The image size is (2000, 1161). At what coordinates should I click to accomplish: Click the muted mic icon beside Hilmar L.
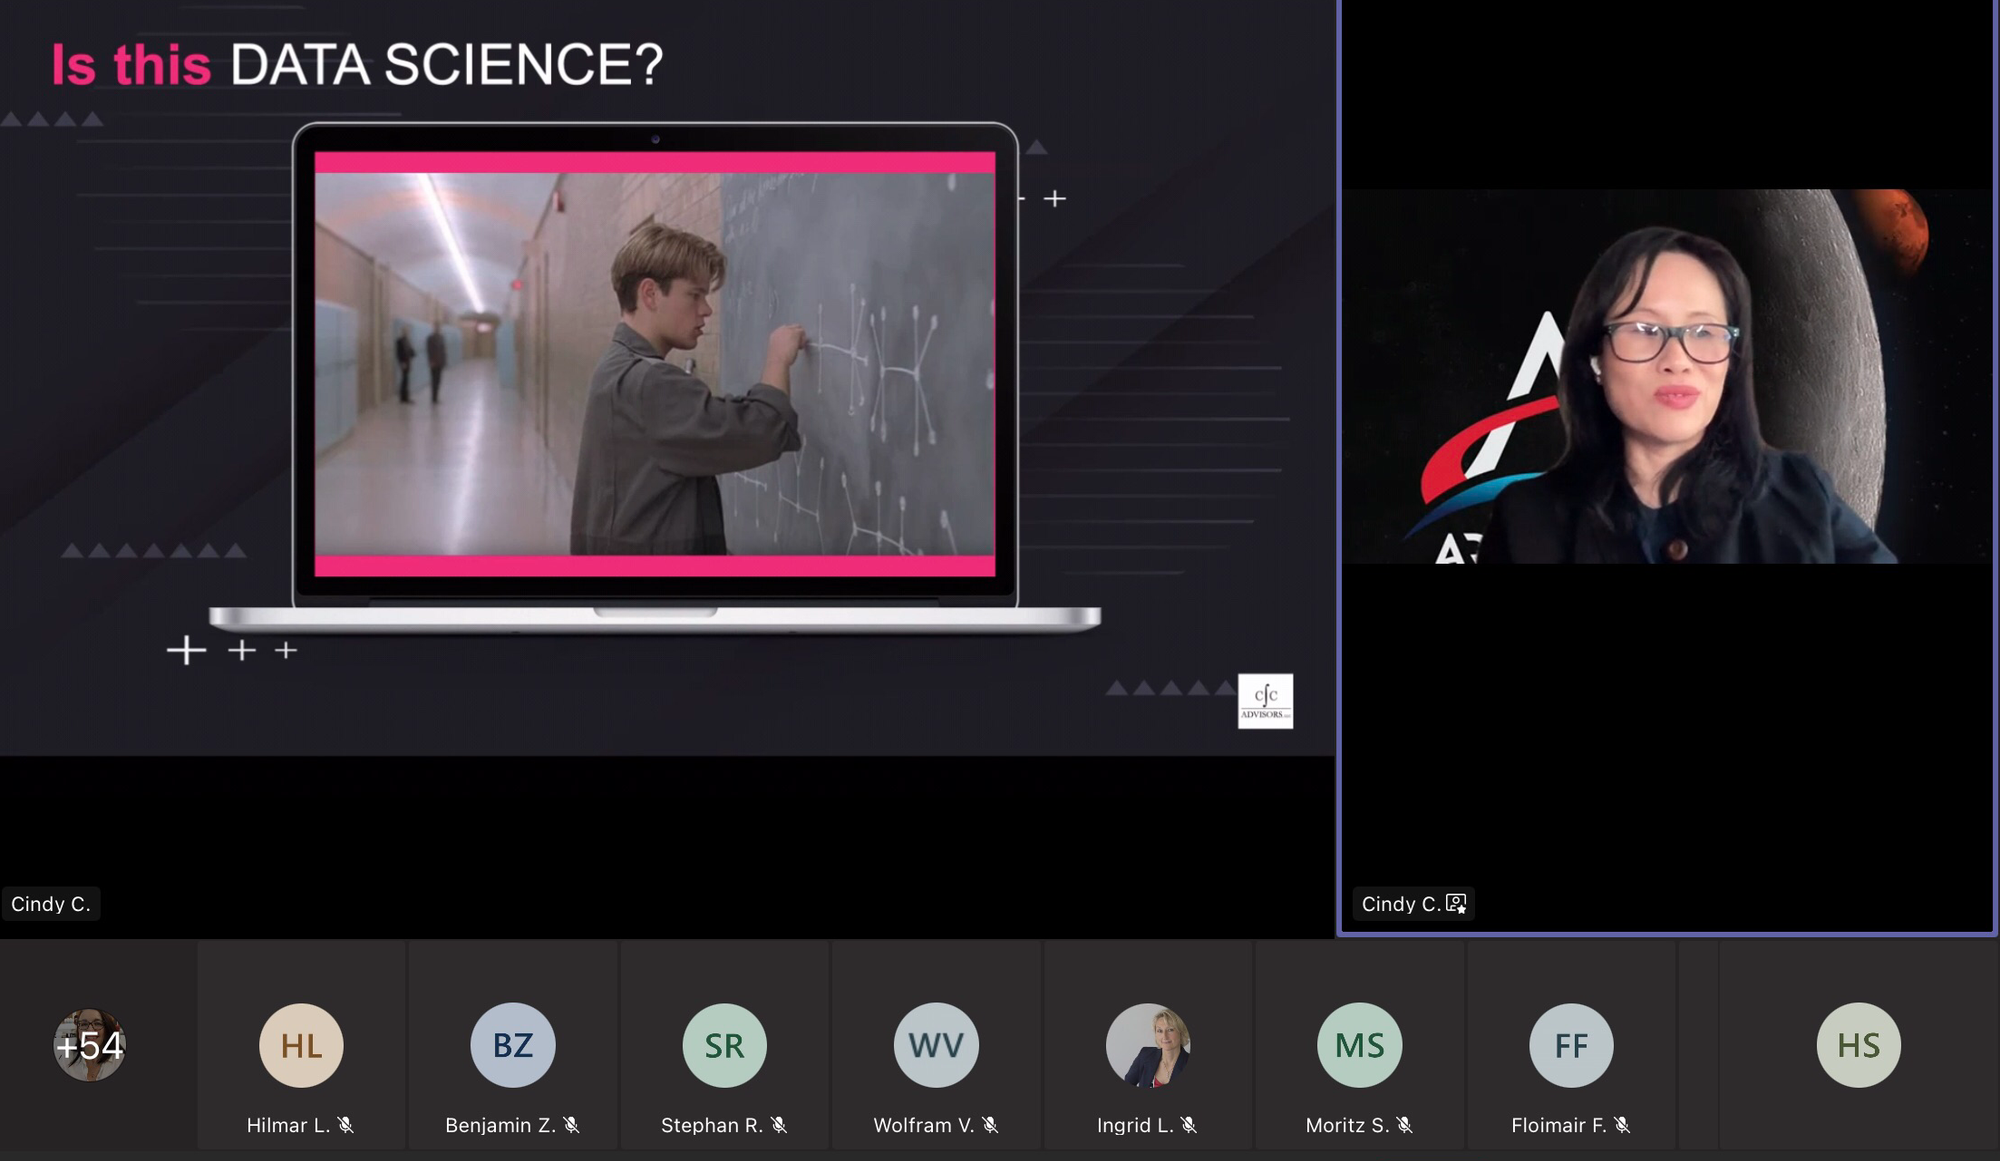(346, 1125)
